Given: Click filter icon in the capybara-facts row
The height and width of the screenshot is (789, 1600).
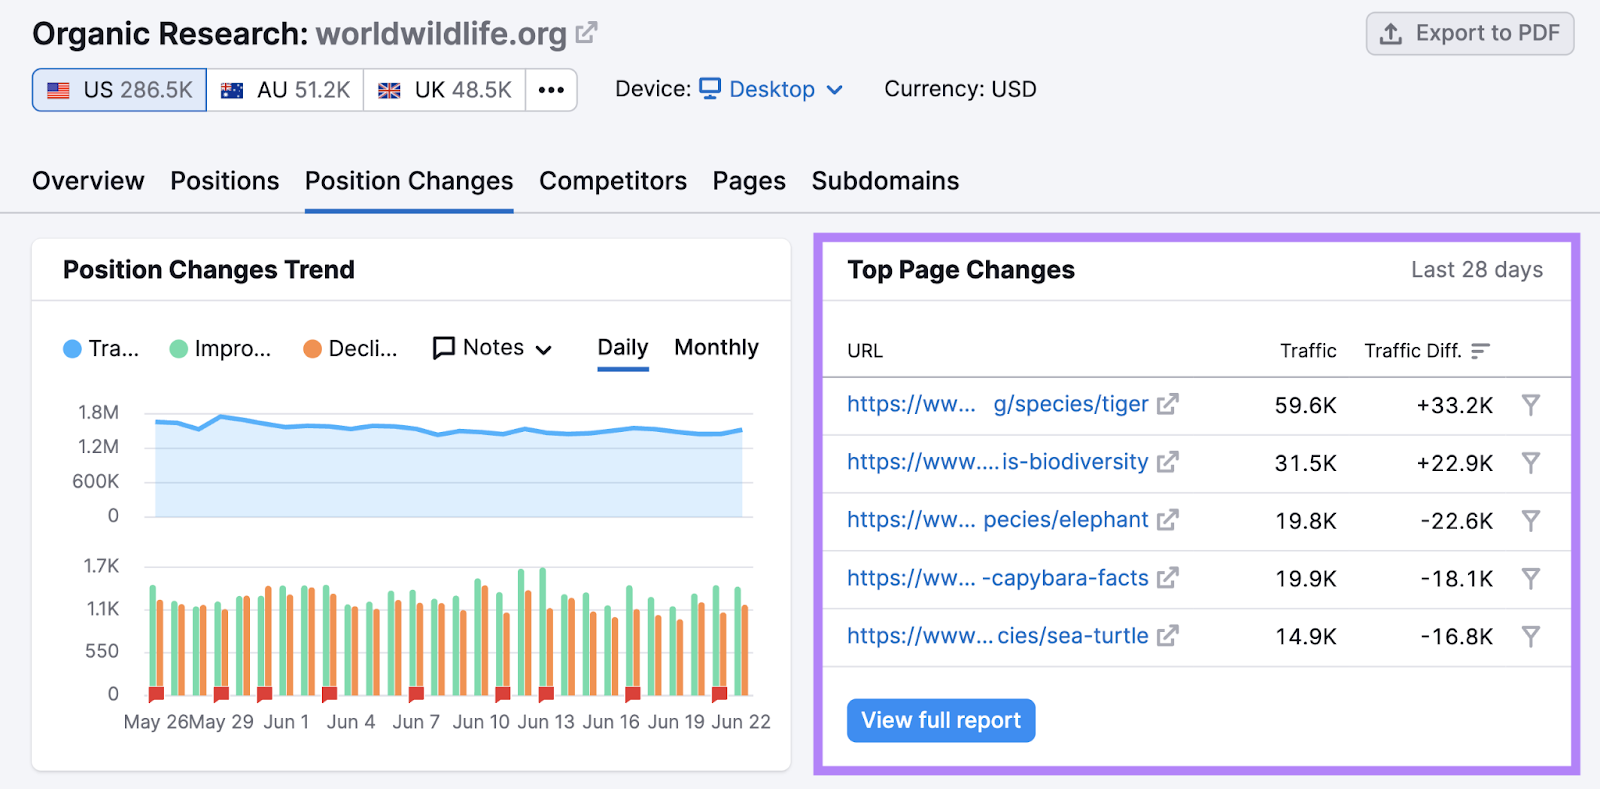Looking at the screenshot, I should coord(1530,579).
